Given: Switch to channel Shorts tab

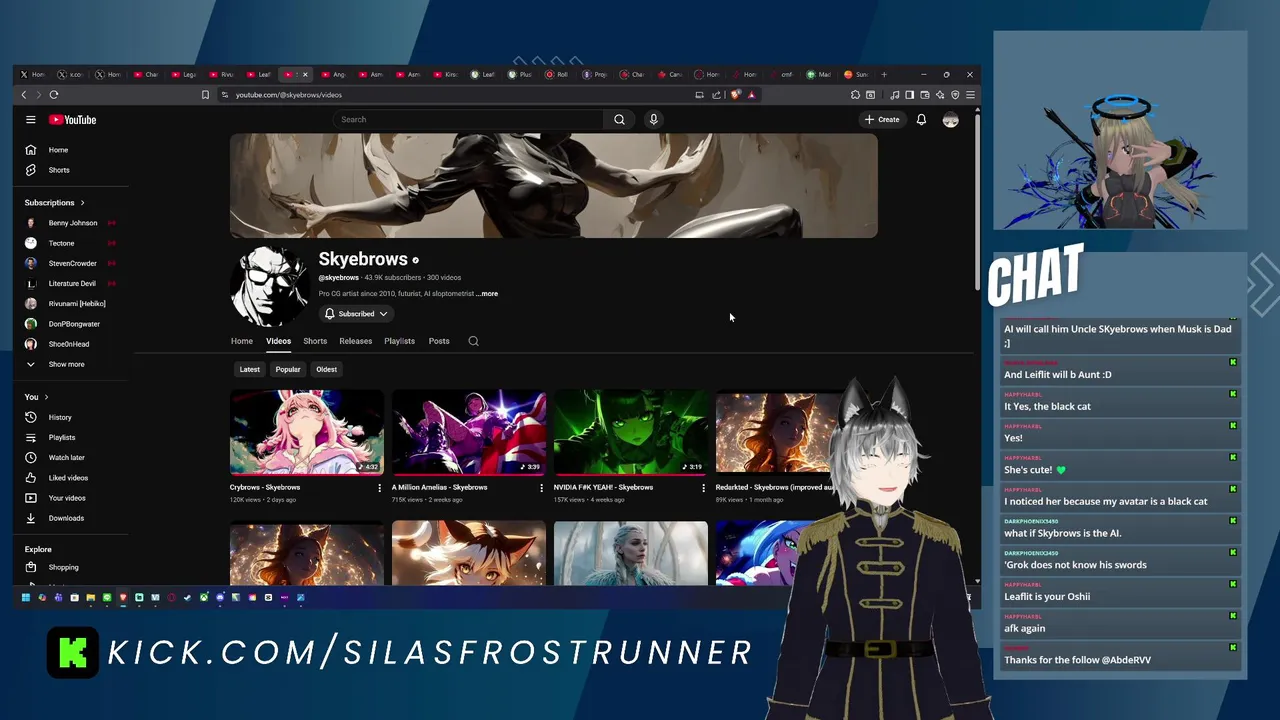Looking at the screenshot, I should tap(315, 341).
